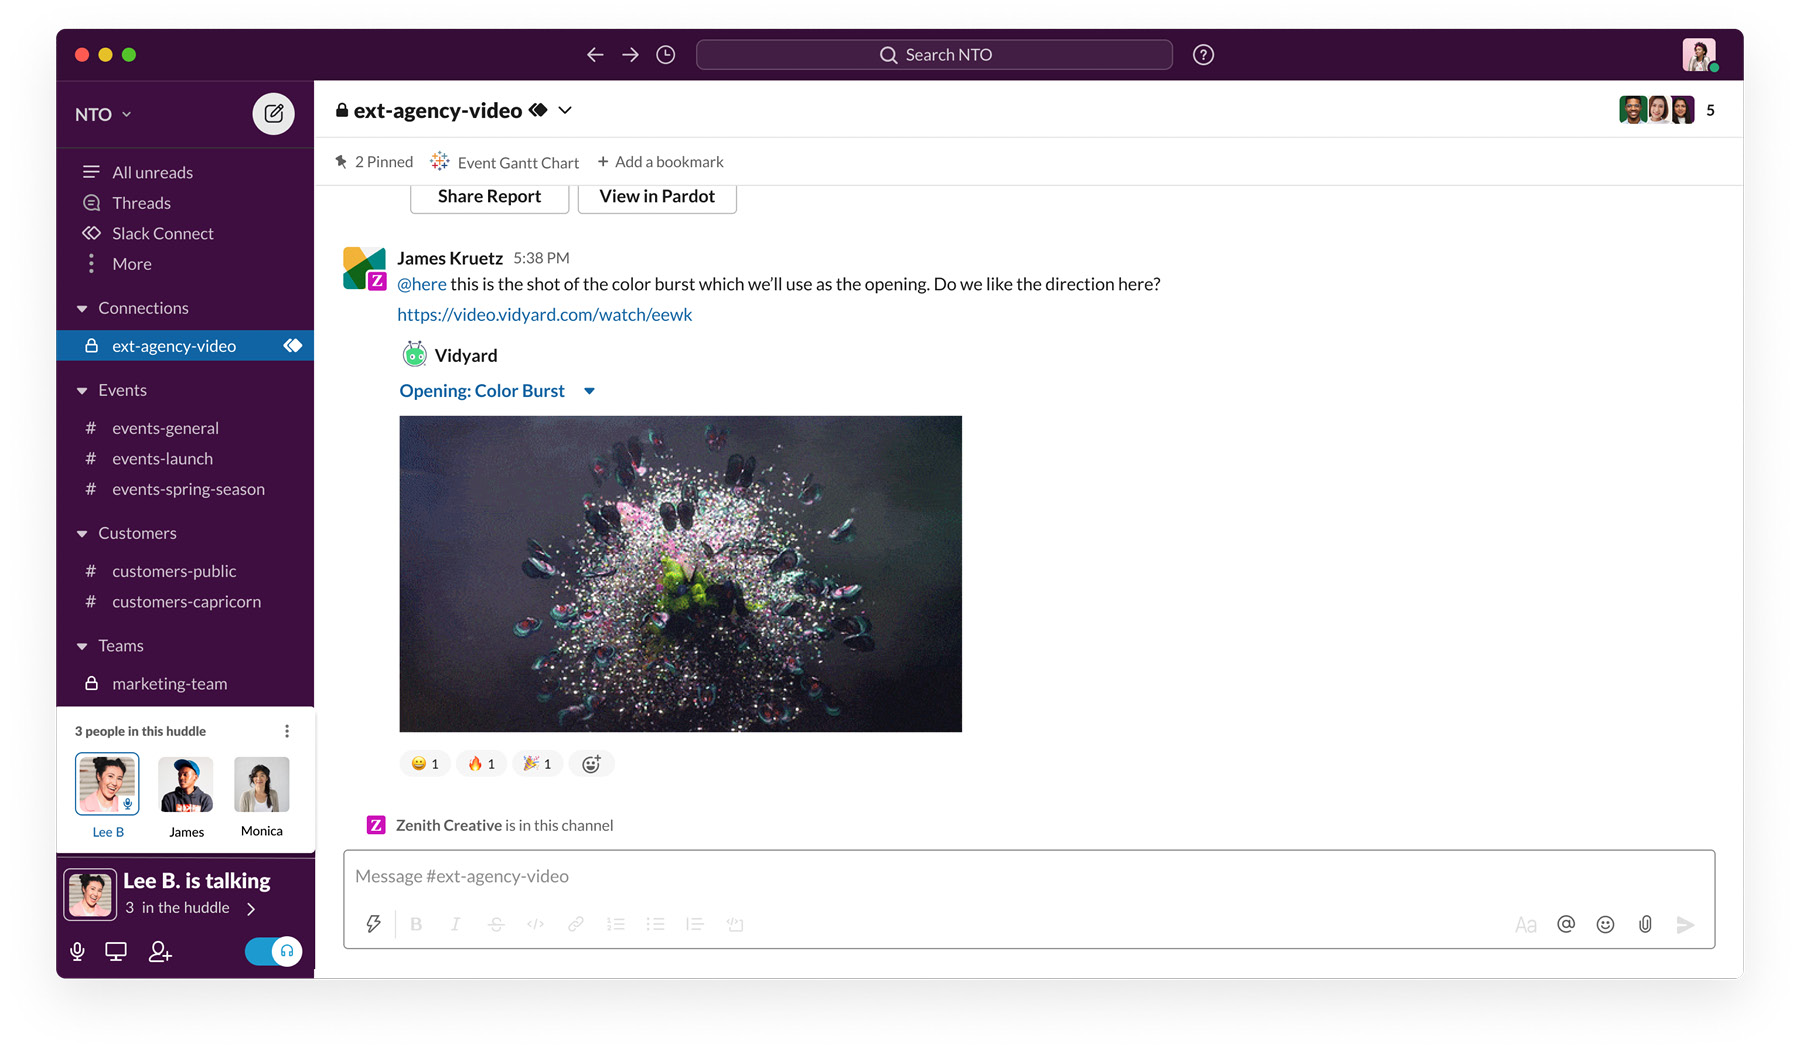The height and width of the screenshot is (1050, 1800).
Task: Share screen in the huddle
Action: 116,951
